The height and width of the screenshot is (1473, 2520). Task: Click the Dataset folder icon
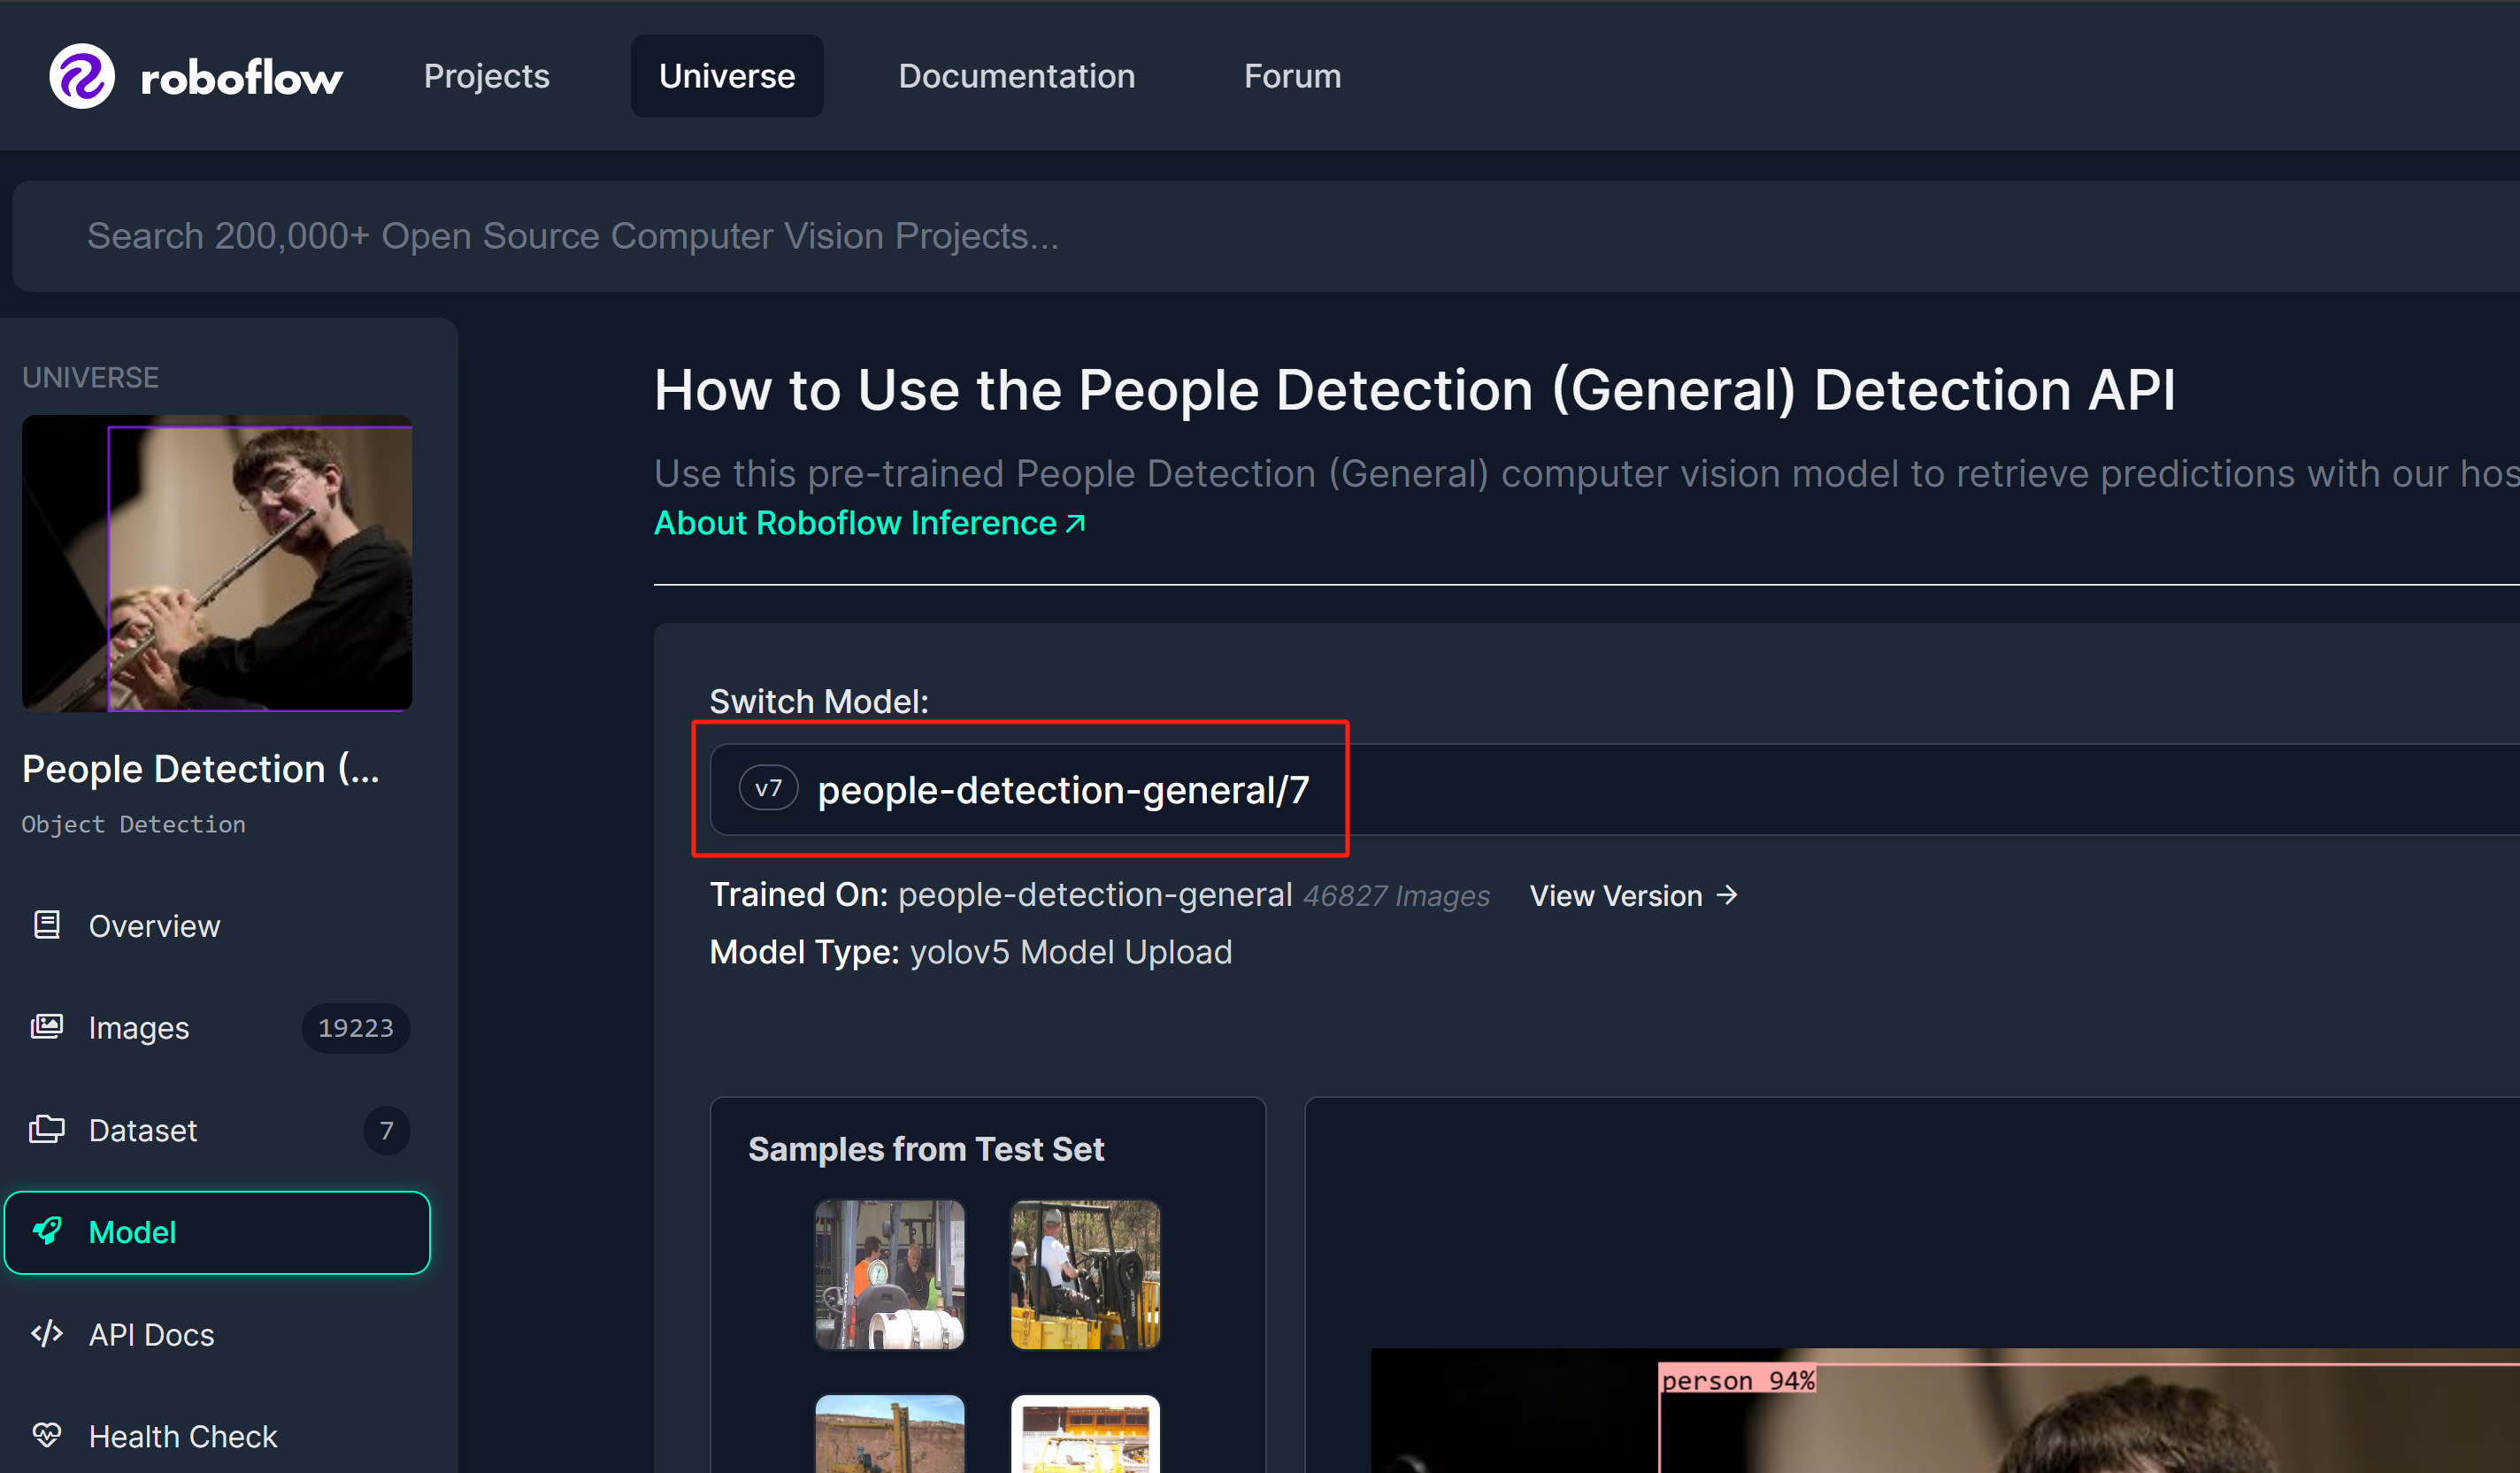[46, 1130]
